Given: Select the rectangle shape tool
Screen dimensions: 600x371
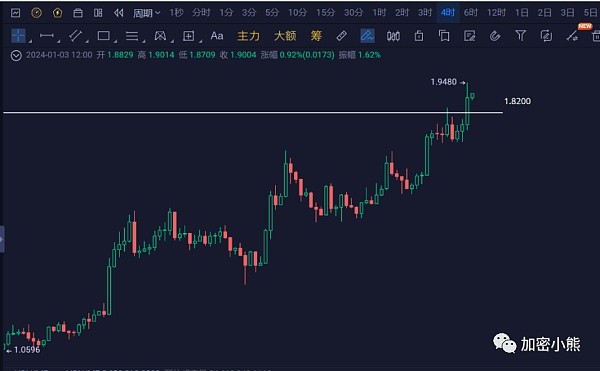Looking at the screenshot, I should tap(103, 36).
